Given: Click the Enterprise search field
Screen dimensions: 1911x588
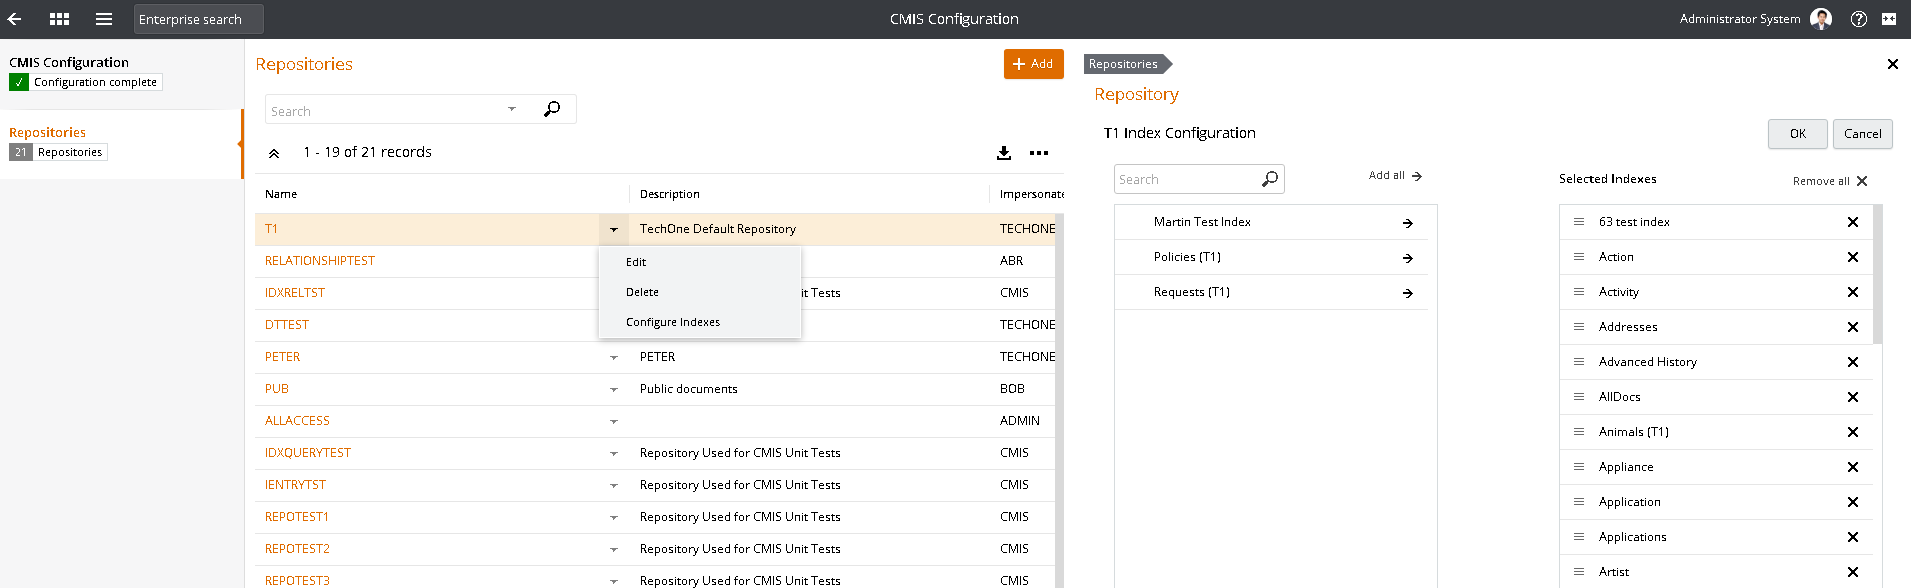Looking at the screenshot, I should (x=199, y=19).
